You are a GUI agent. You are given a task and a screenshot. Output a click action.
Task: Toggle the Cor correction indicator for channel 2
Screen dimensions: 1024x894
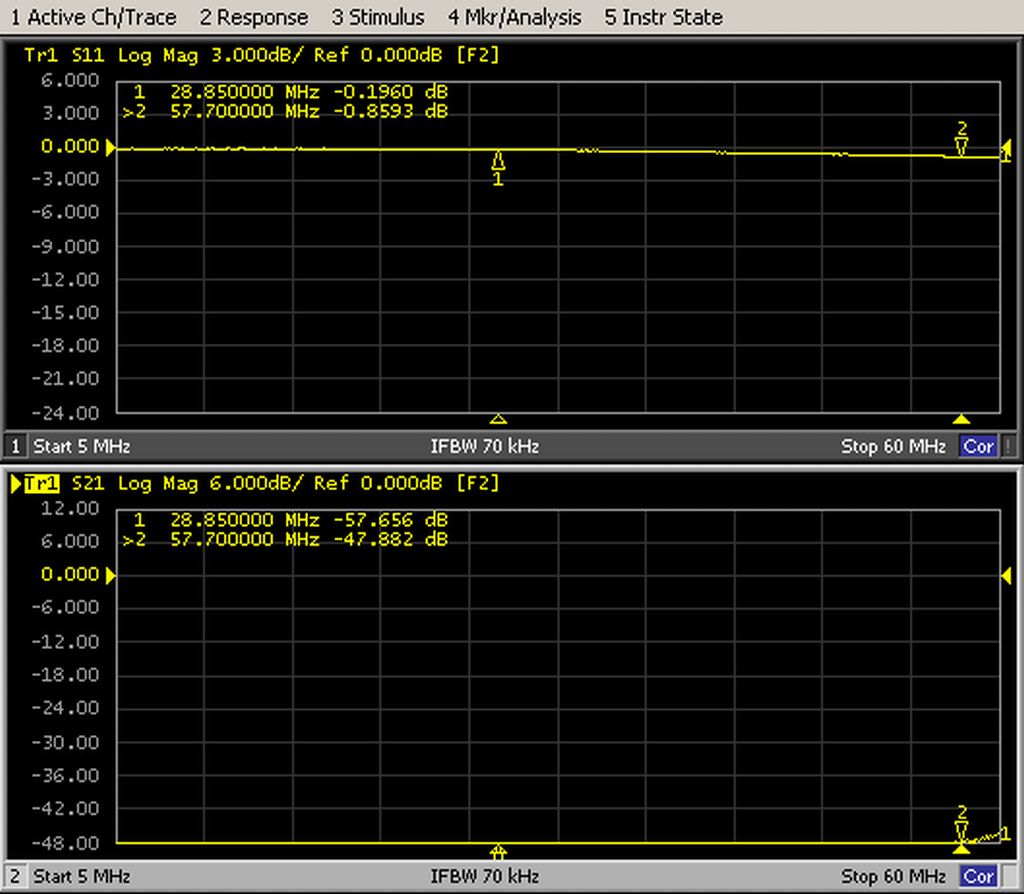coord(977,877)
